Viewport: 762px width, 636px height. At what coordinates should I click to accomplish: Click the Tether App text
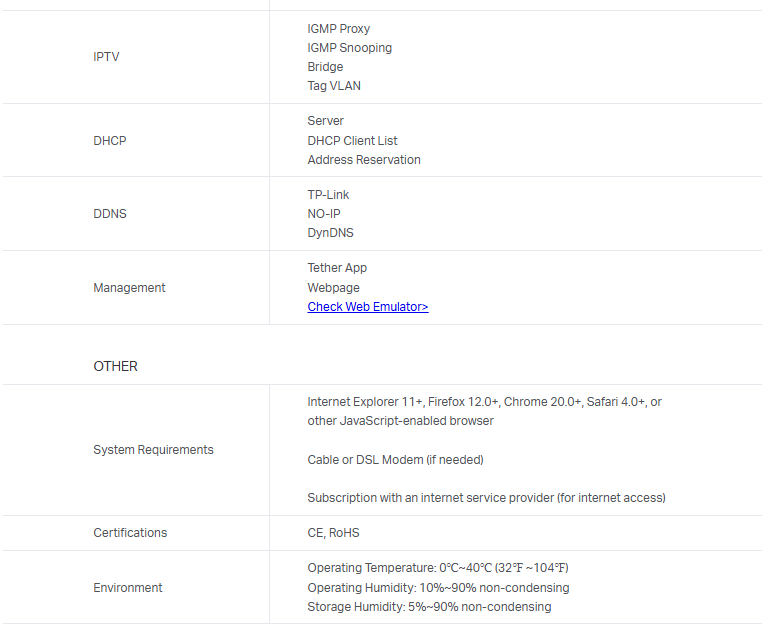tap(337, 268)
